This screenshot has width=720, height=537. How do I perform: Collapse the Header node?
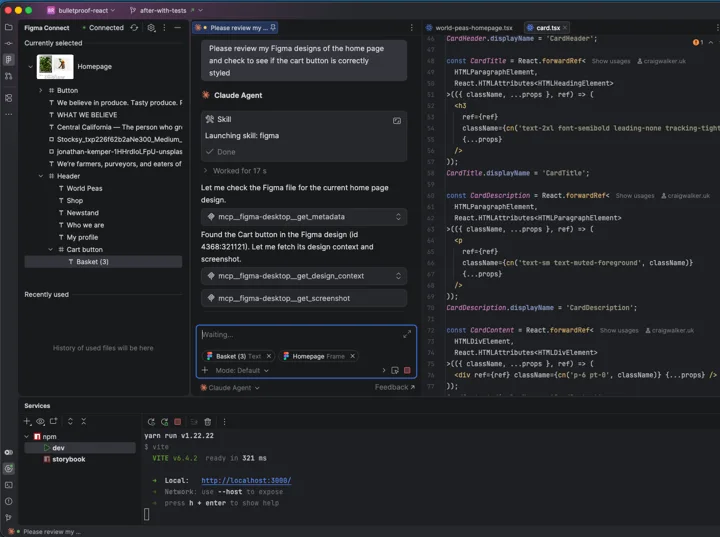40,176
